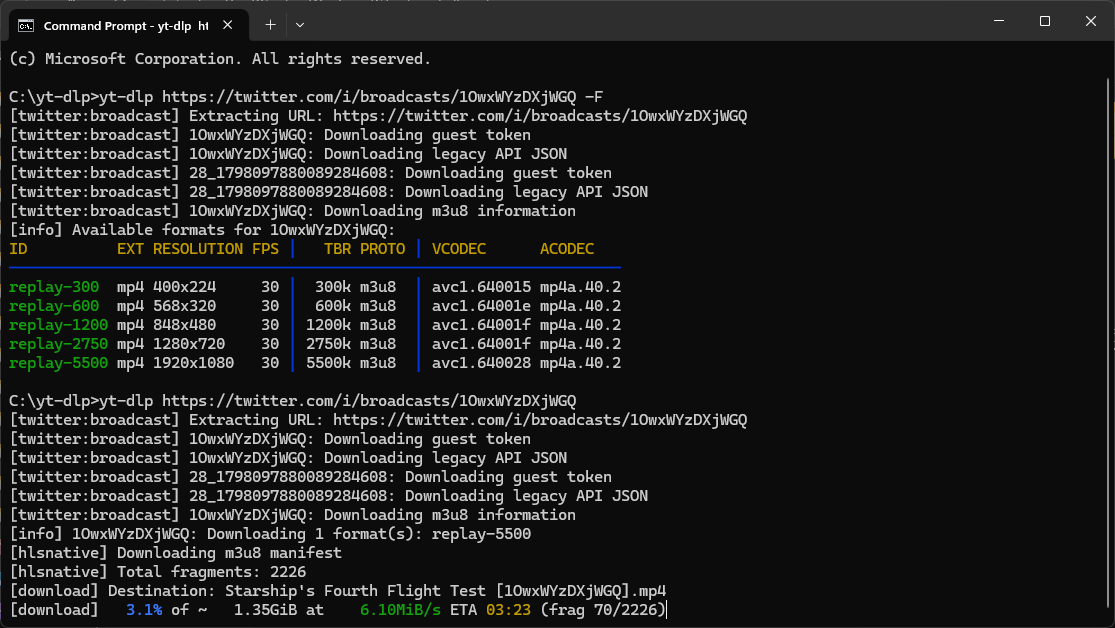Viewport: 1115px width, 628px height.
Task: Click the replay-5500 format ID in table
Action: [x=58, y=363]
